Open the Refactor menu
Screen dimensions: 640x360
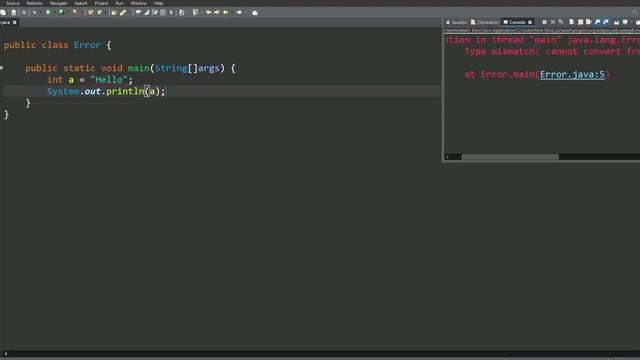34,3
